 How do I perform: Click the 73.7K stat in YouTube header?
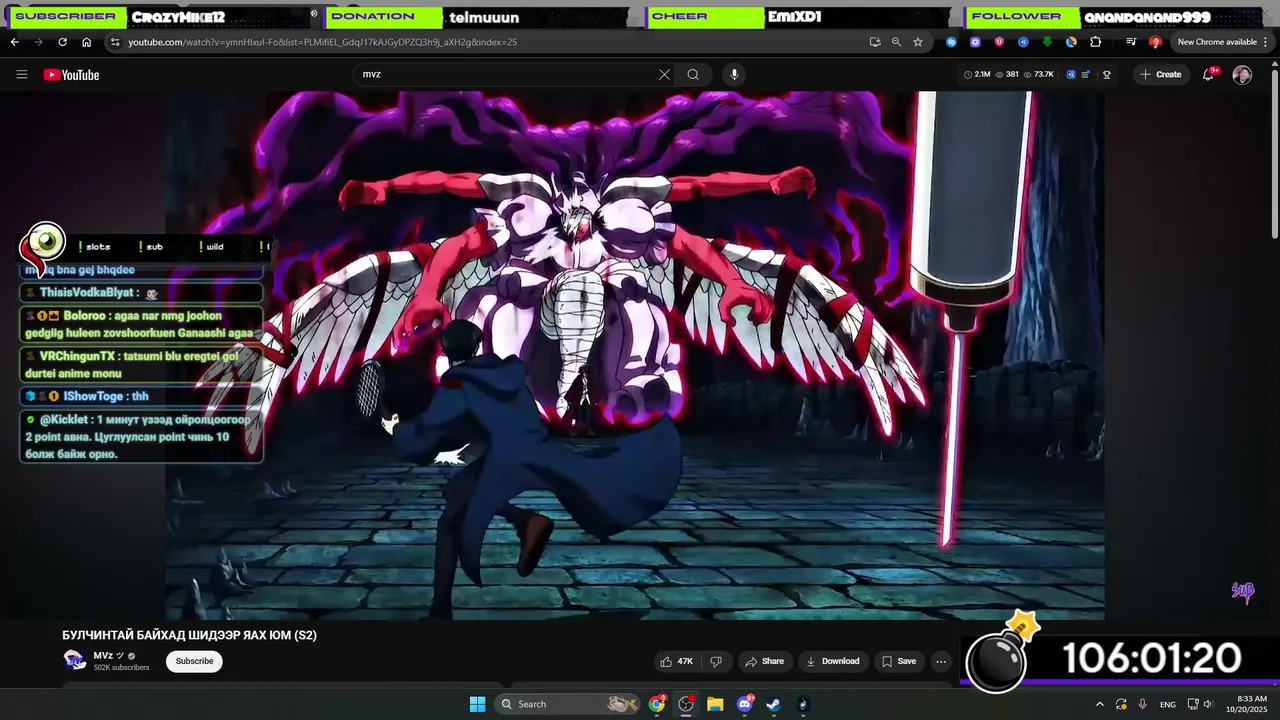click(1038, 74)
